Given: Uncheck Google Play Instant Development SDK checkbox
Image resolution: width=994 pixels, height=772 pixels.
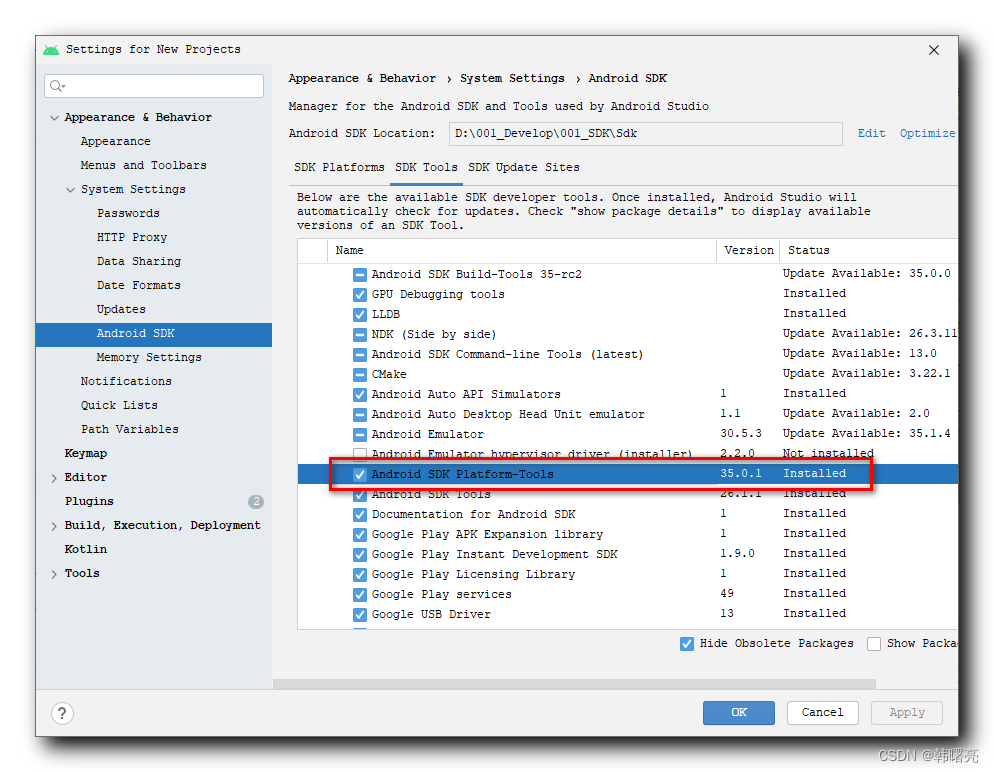Looking at the screenshot, I should (359, 555).
